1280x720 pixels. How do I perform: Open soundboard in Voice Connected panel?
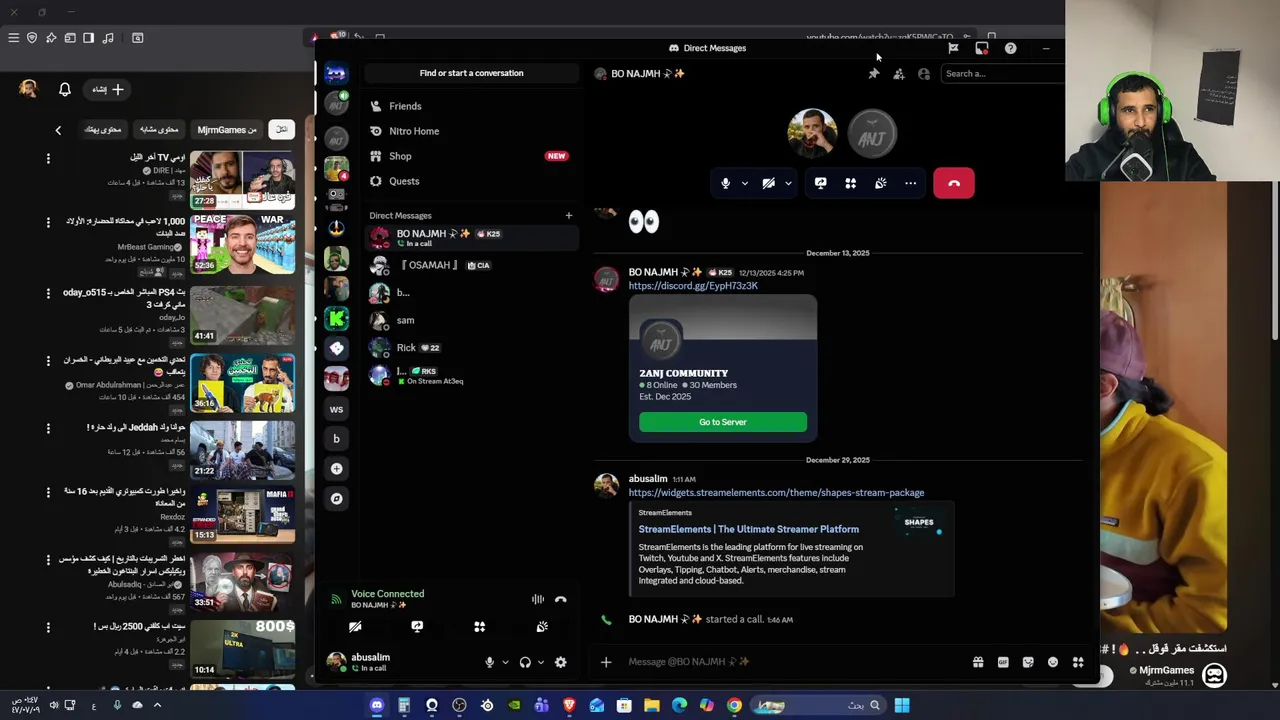pyautogui.click(x=542, y=626)
